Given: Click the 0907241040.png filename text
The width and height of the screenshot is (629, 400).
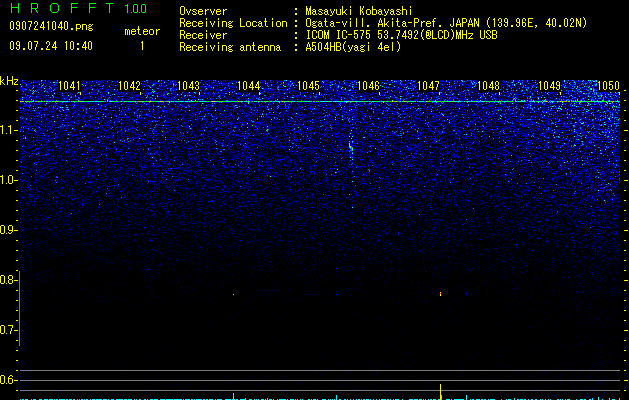Looking at the screenshot, I should pyautogui.click(x=51, y=26).
